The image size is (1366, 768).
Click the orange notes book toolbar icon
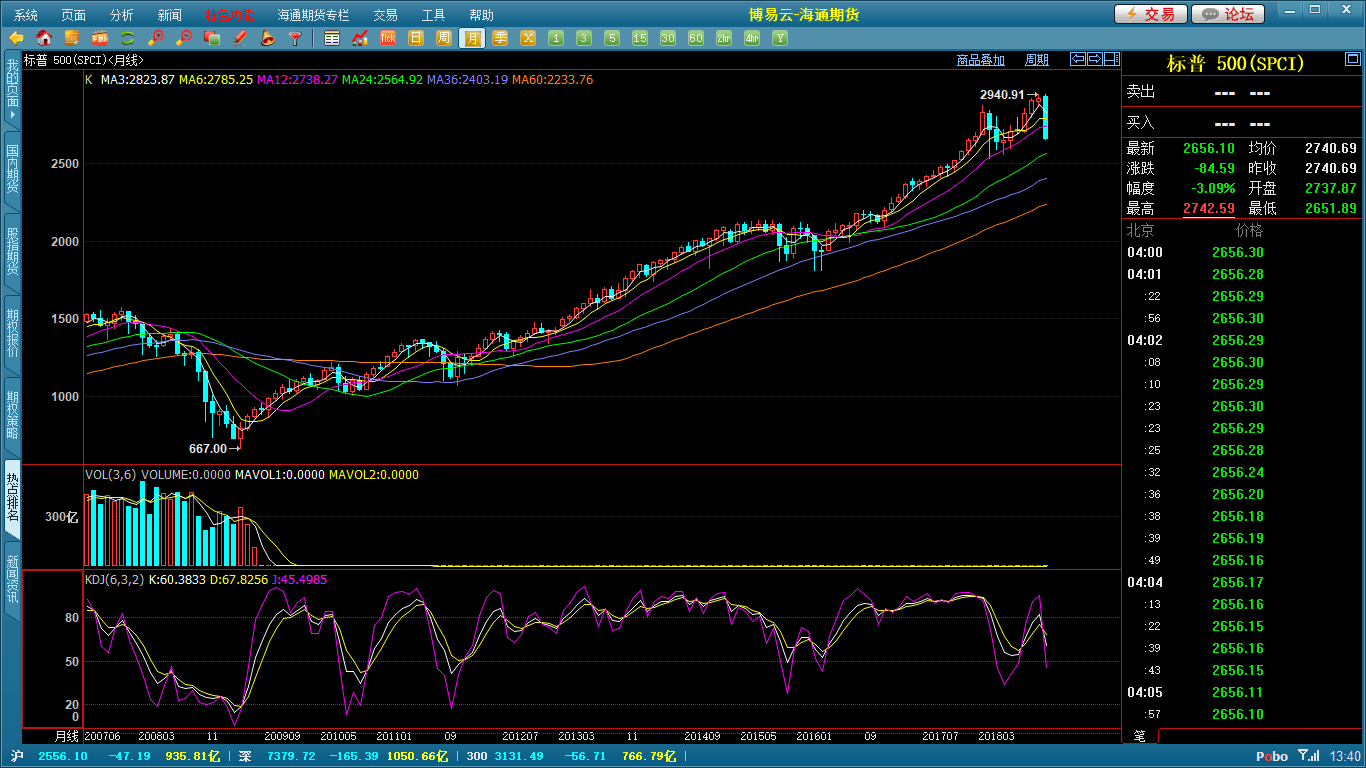point(72,38)
